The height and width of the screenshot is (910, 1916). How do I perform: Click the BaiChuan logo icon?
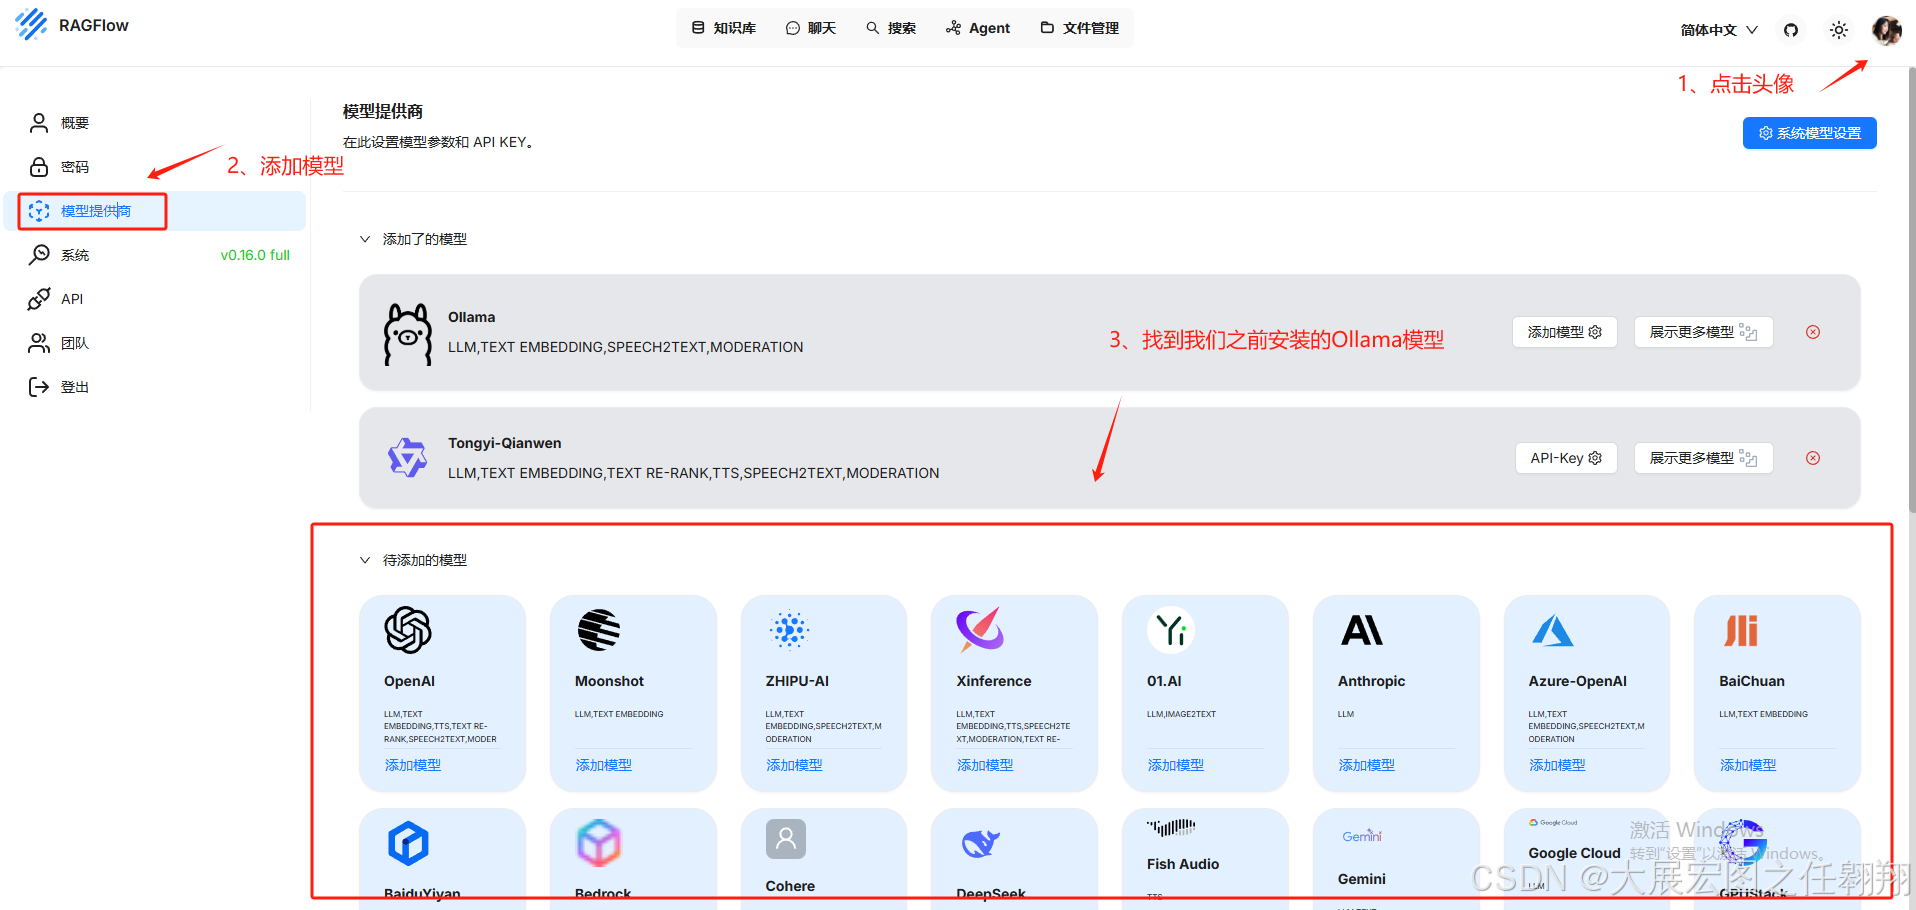pos(1741,630)
